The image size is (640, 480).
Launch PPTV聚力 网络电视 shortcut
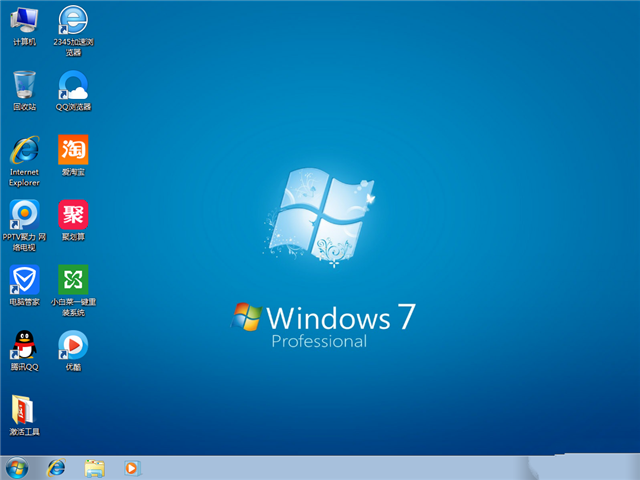coord(24,215)
